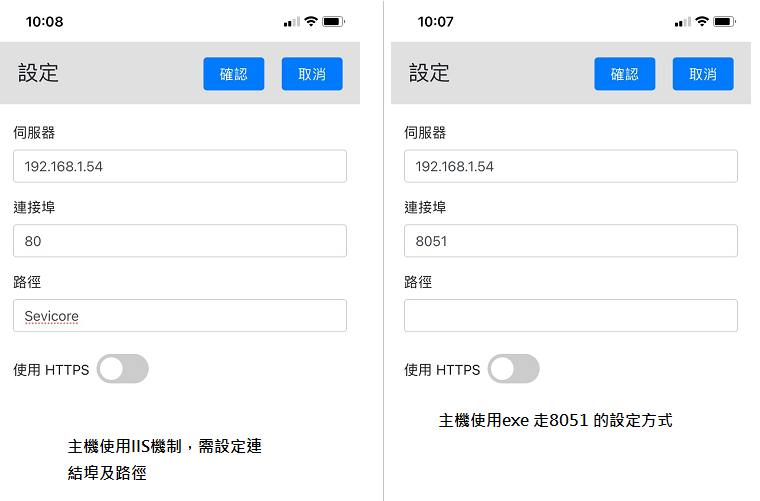Click the battery icon in the 10:08 status bar
The image size is (760, 501).
(333, 21)
